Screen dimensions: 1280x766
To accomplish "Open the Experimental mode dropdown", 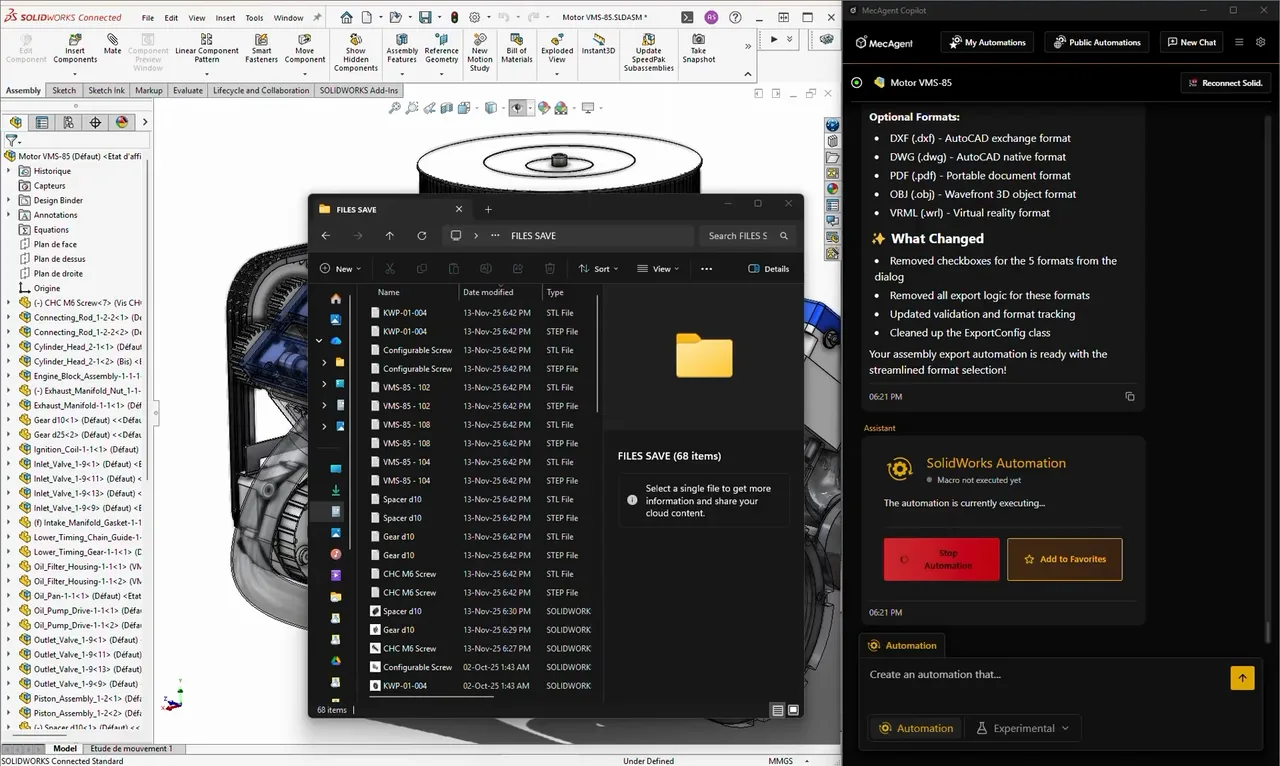I will (x=1023, y=728).
